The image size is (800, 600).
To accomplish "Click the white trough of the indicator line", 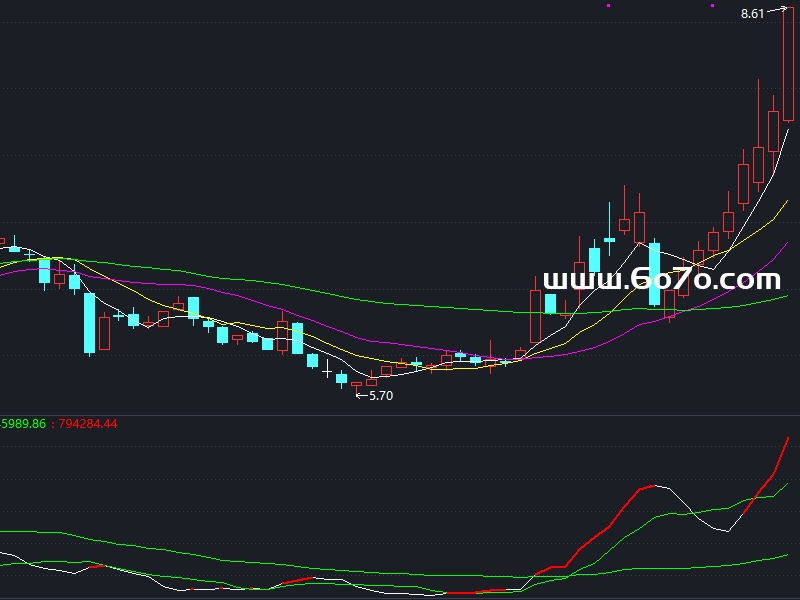I will click(727, 532).
